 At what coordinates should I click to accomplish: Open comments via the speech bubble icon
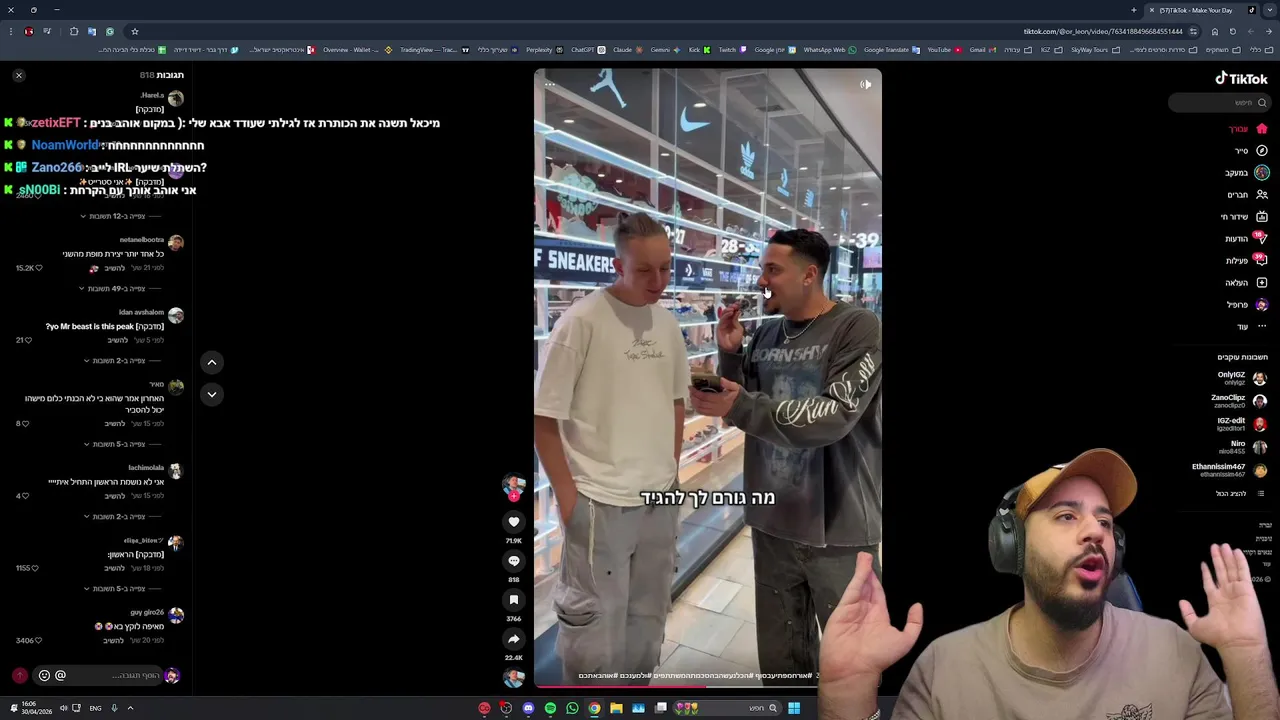[514, 561]
